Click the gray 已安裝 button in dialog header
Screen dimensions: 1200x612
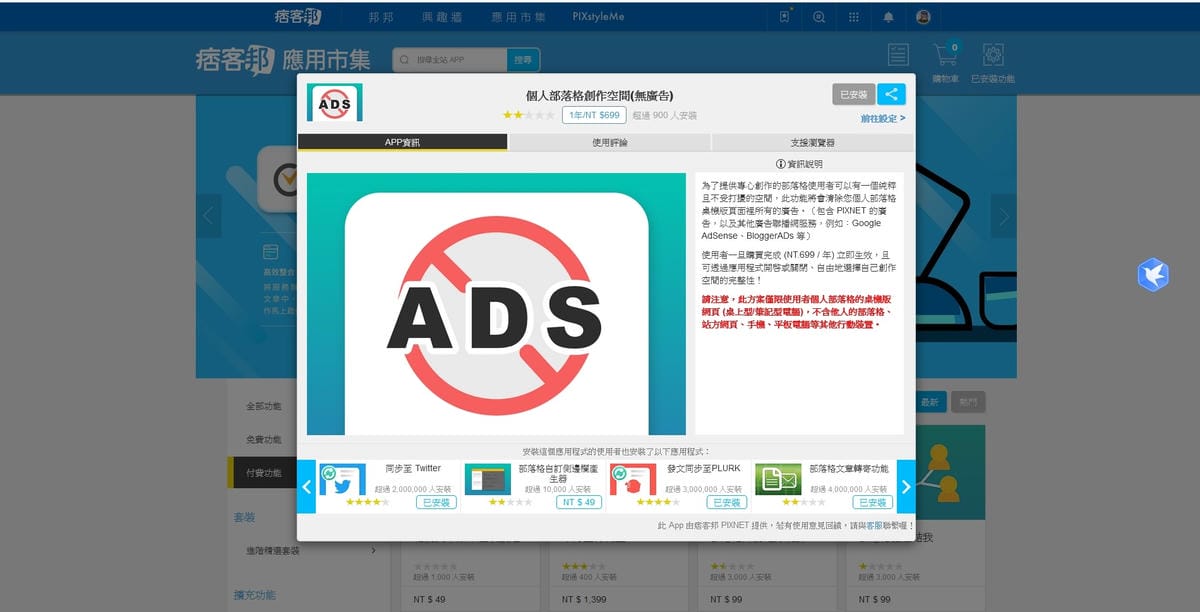pos(854,94)
